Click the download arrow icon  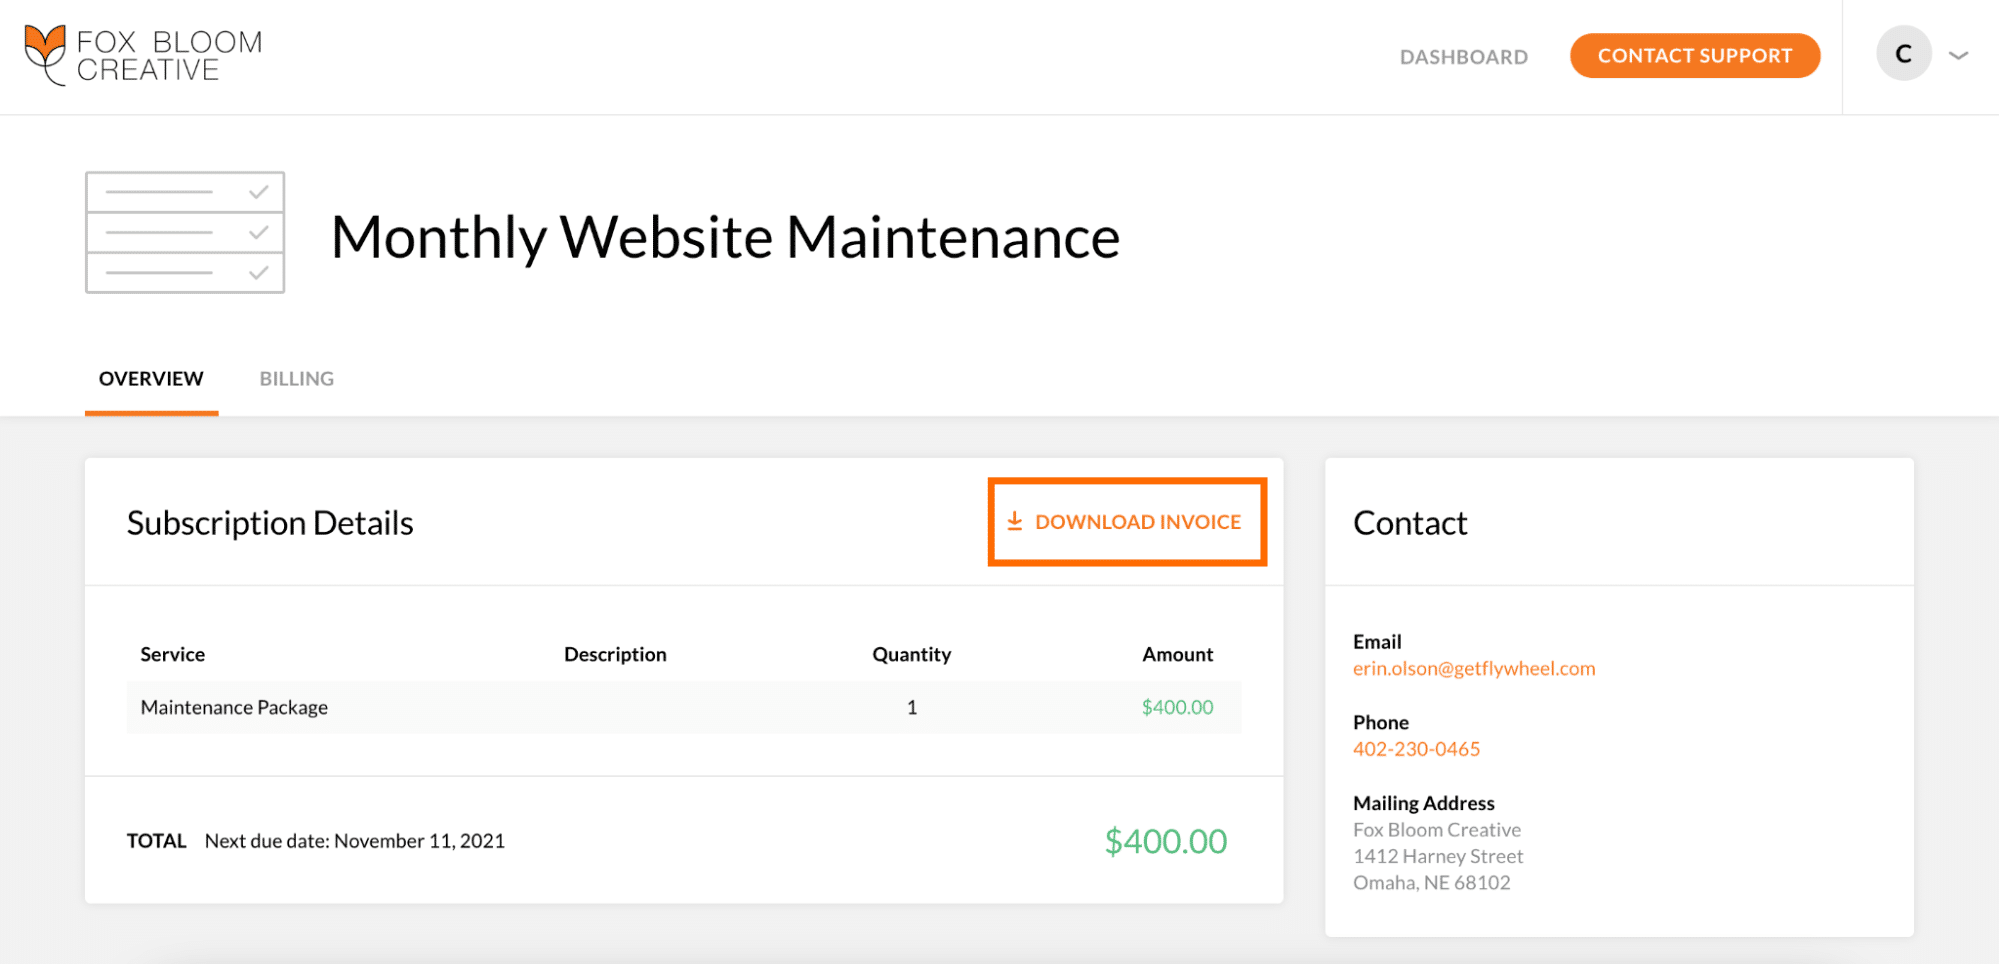coord(1014,521)
